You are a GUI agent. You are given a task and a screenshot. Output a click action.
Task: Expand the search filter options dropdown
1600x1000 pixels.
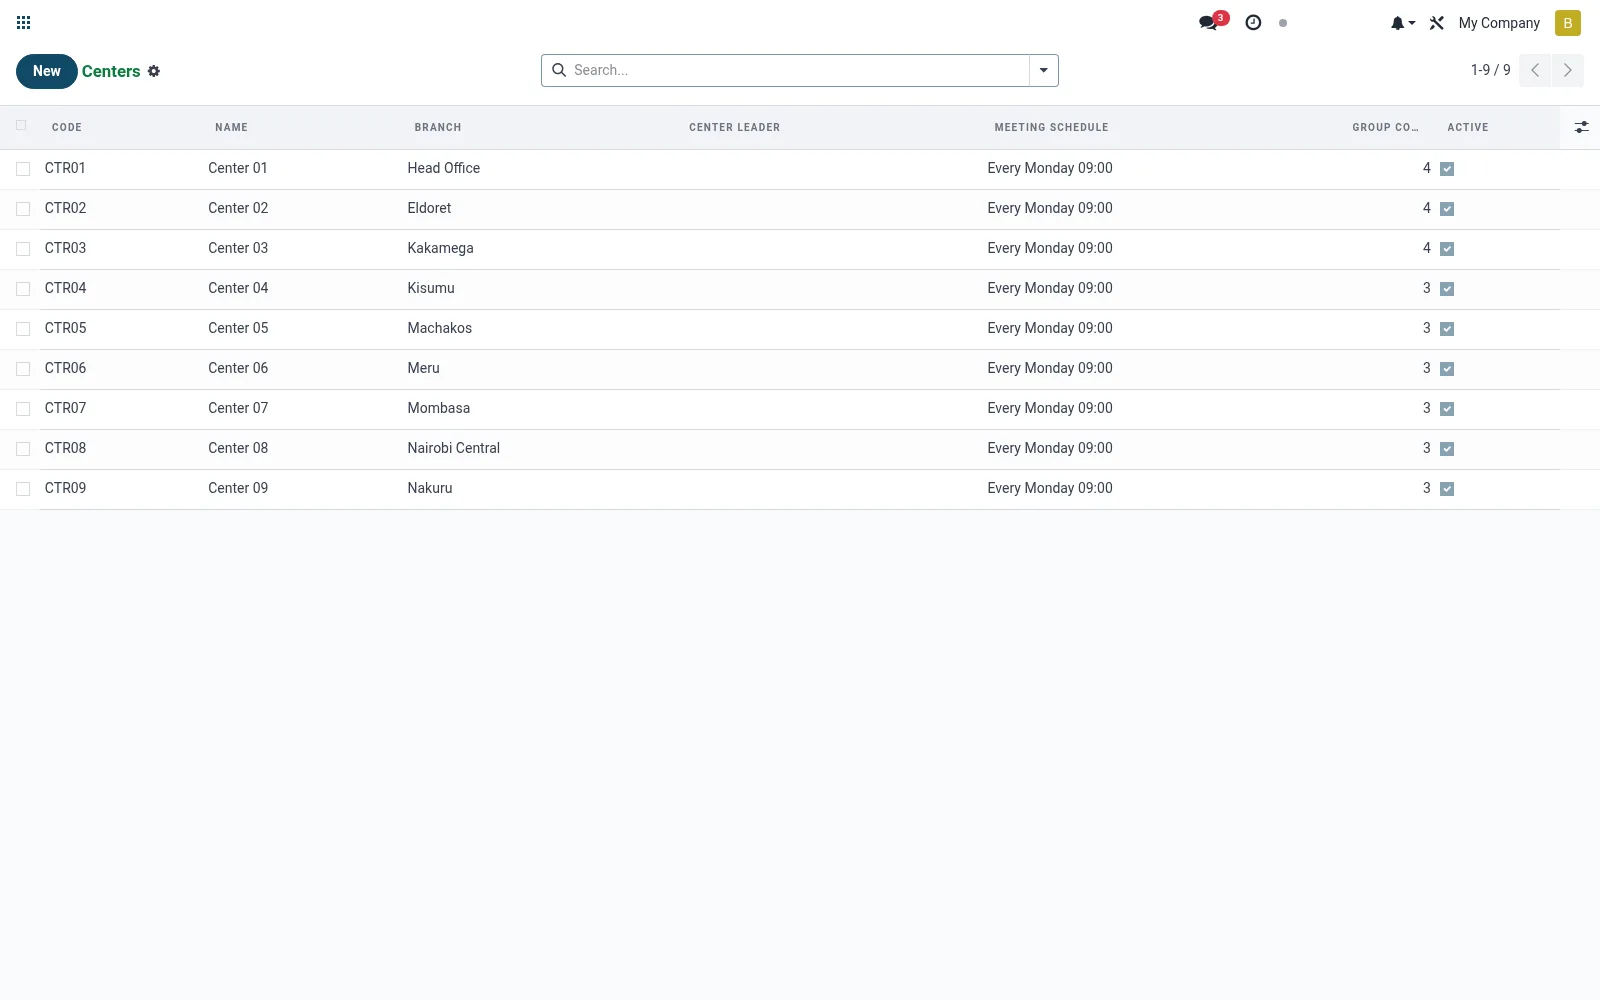[1043, 70]
